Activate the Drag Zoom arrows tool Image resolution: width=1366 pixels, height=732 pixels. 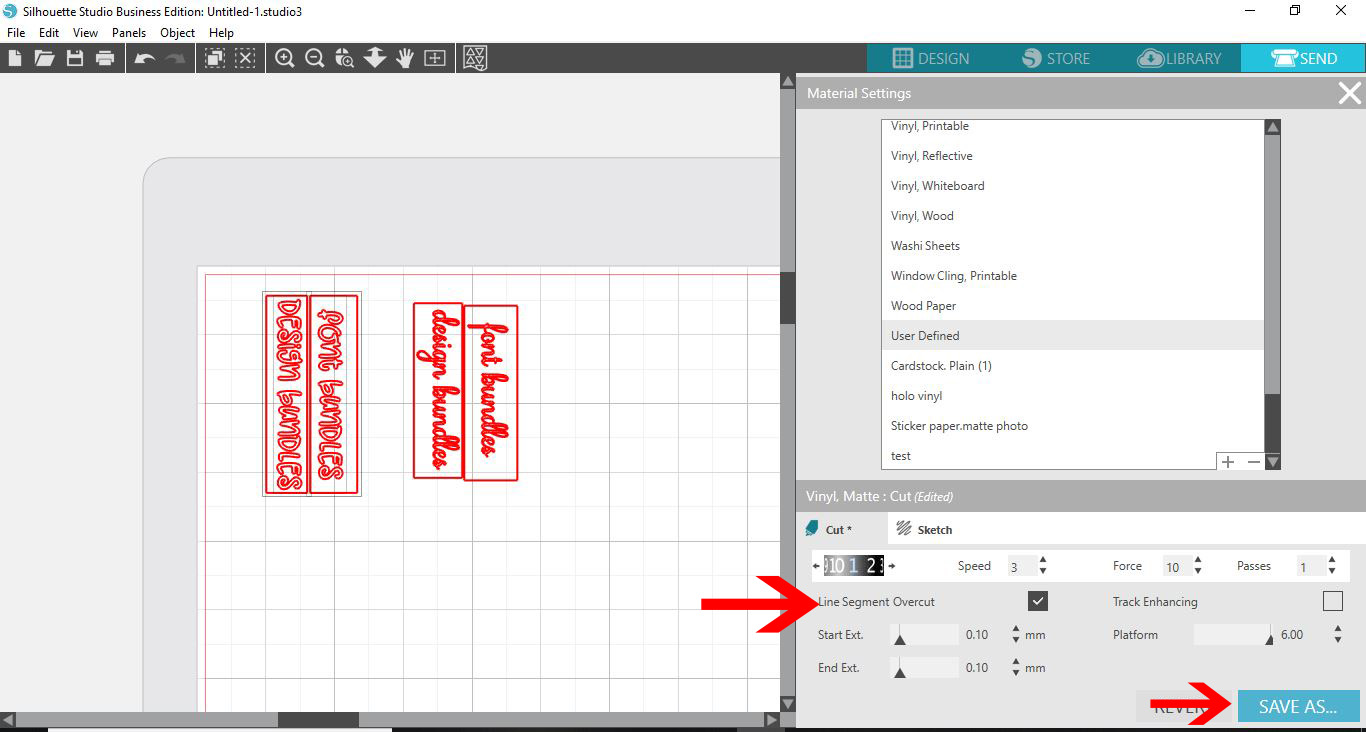375,58
